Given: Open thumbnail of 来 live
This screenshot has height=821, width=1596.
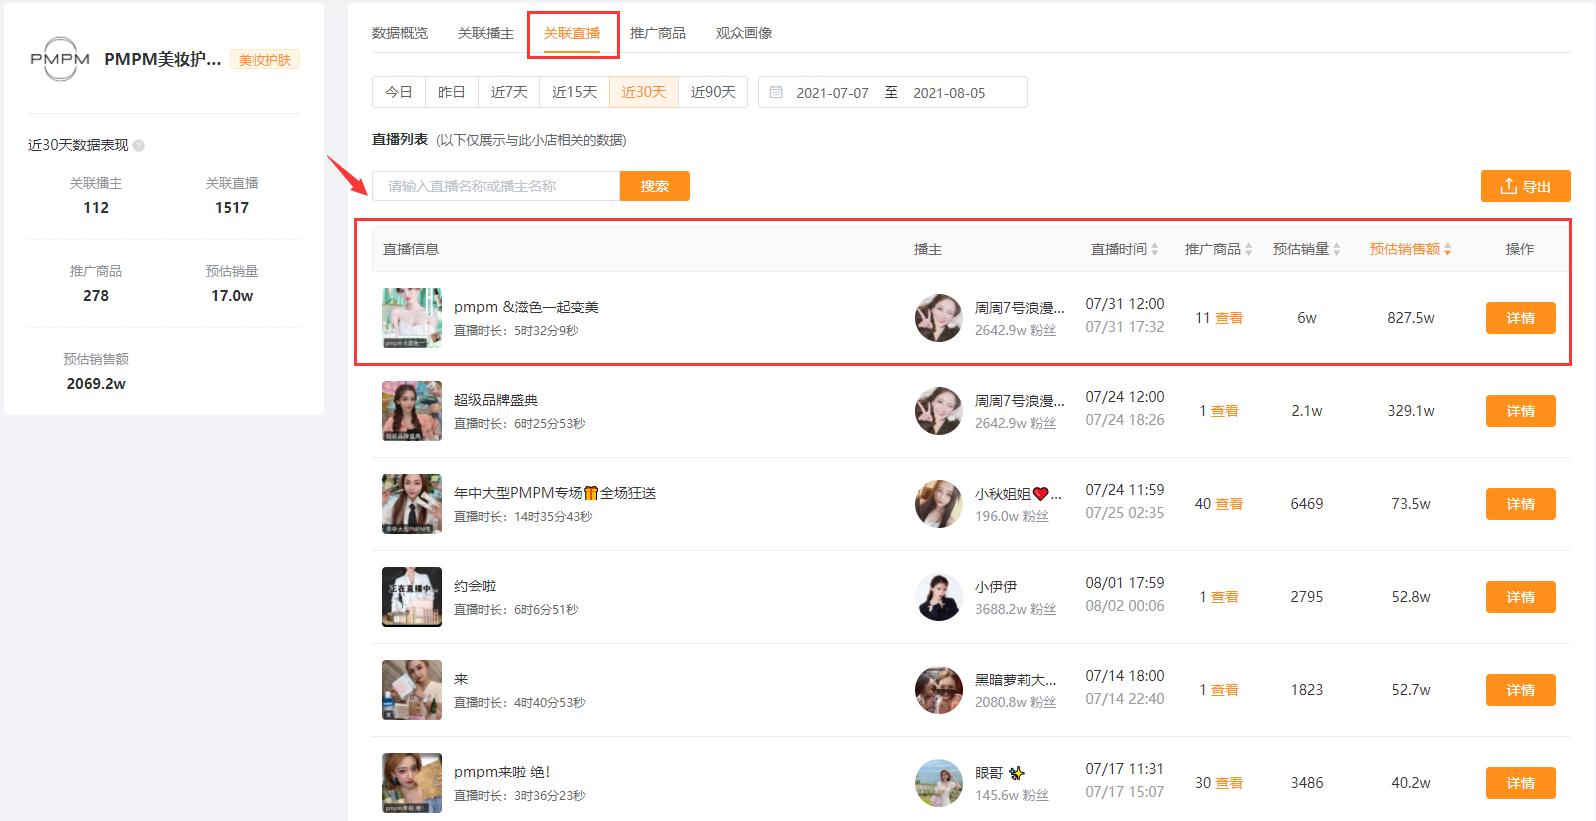Looking at the screenshot, I should (412, 690).
